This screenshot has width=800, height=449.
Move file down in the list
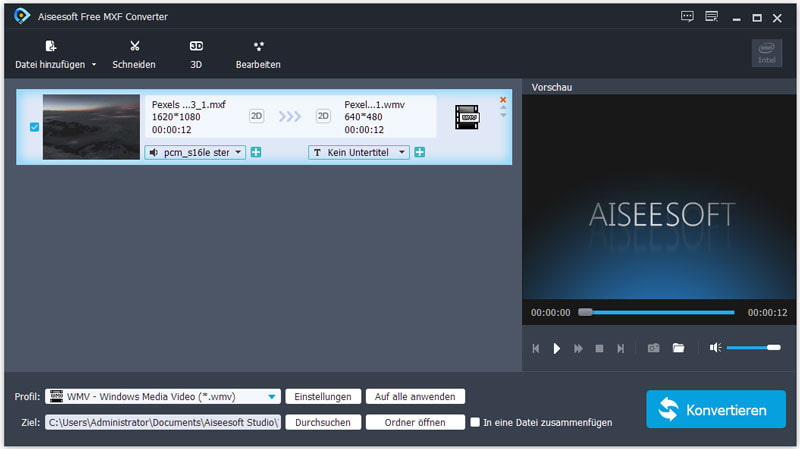point(504,115)
